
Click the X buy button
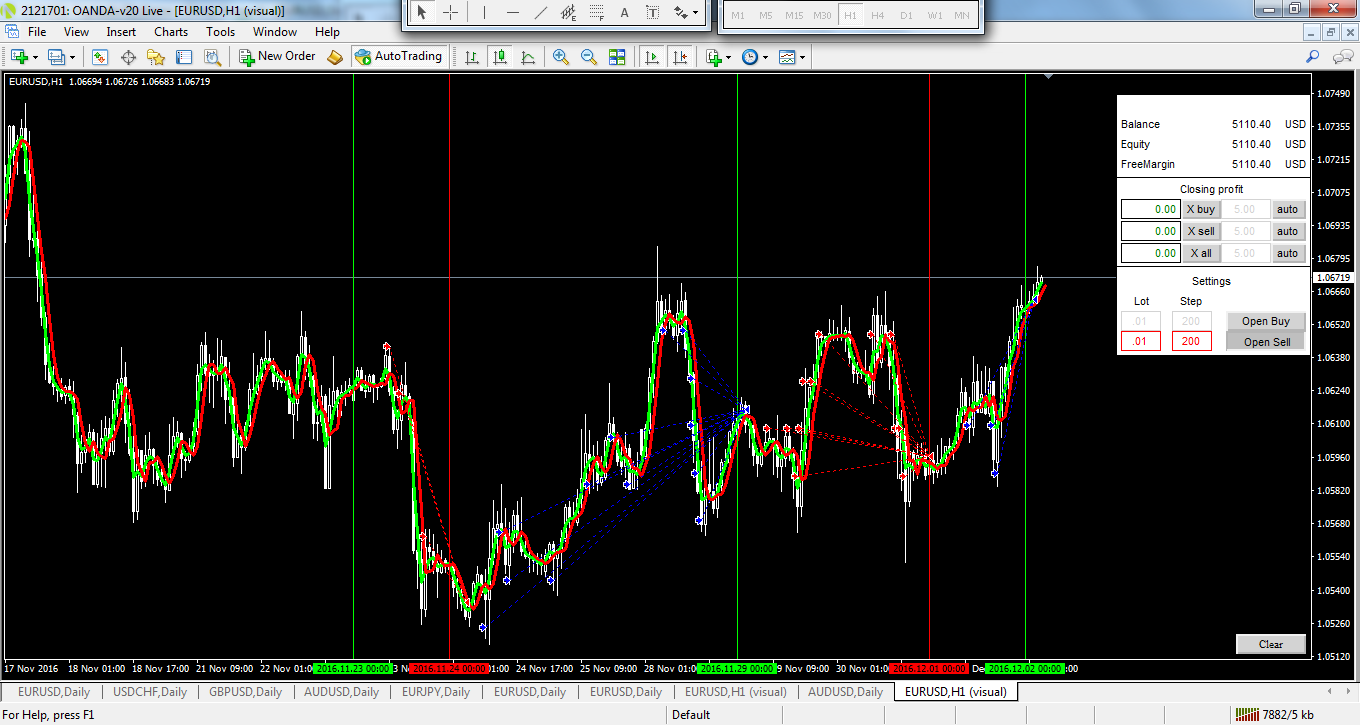(x=1200, y=210)
